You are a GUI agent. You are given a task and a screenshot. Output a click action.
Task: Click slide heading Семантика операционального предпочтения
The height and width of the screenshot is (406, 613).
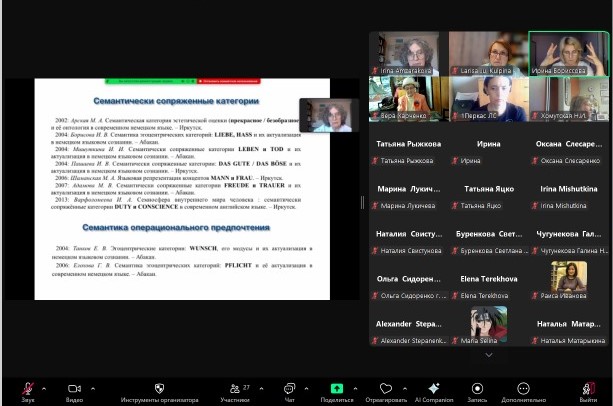click(176, 227)
